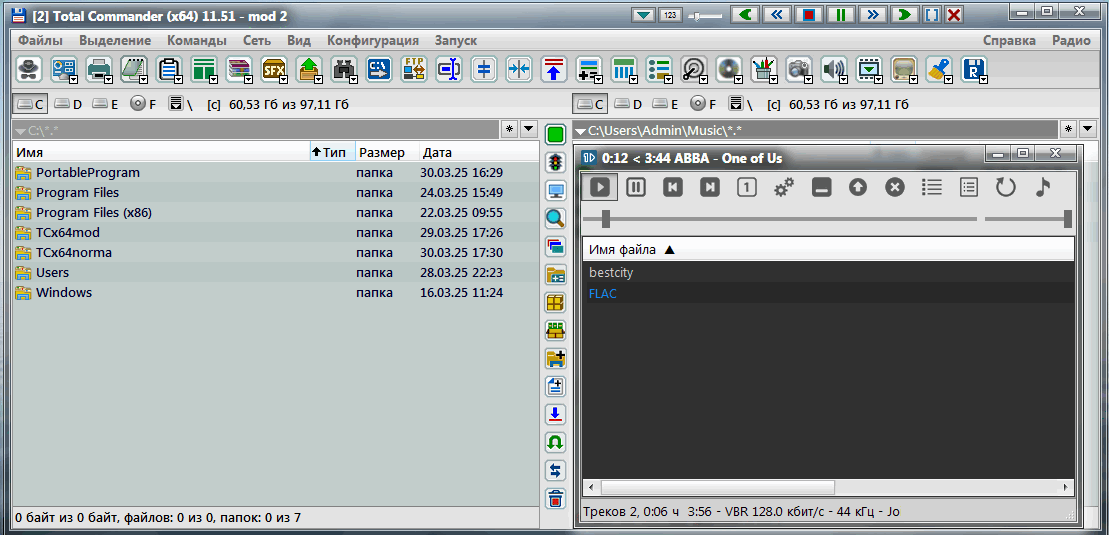The width and height of the screenshot is (1109, 535).
Task: Click the broom cleanup toolbar icon
Action: [939, 69]
